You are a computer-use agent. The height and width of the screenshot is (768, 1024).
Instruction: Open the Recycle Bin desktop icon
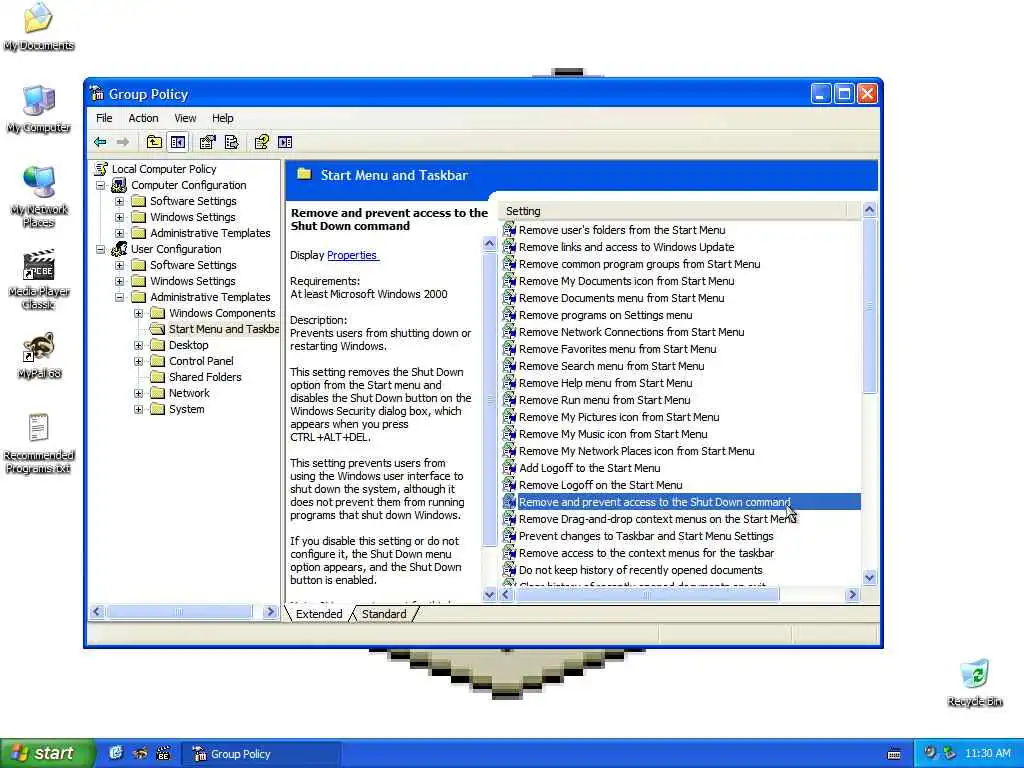click(975, 674)
